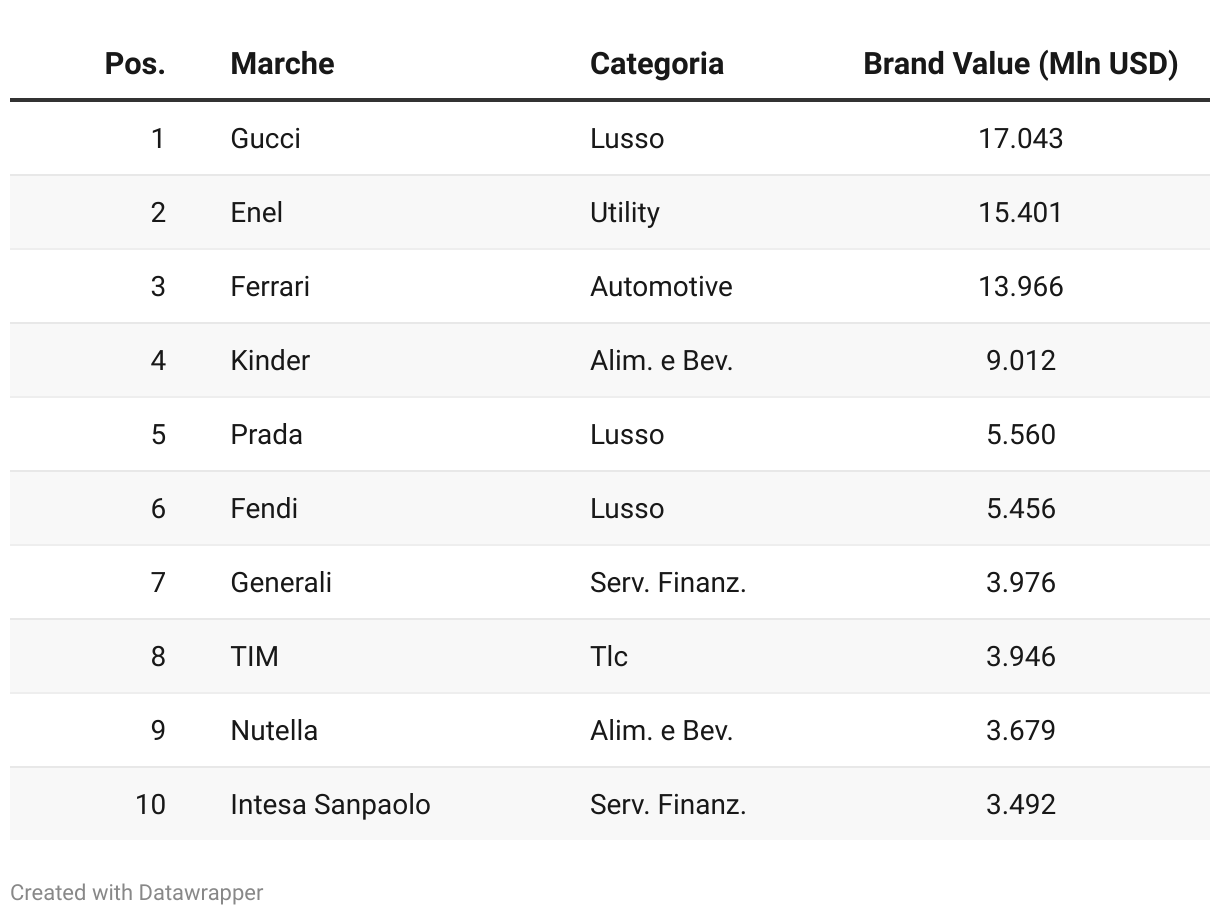Select the Automotive category cell
Screen dimensions: 1220x916
[x=661, y=286]
